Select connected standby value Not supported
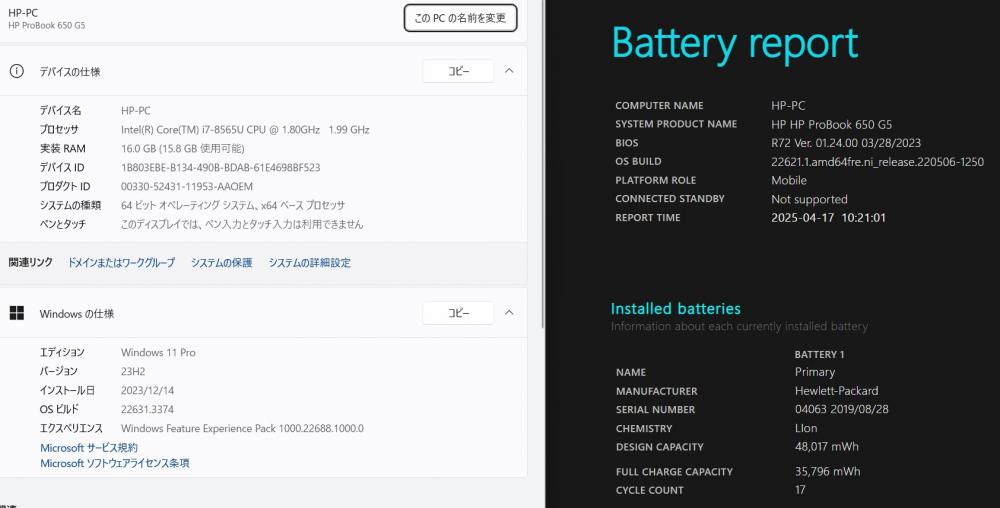 coord(809,200)
